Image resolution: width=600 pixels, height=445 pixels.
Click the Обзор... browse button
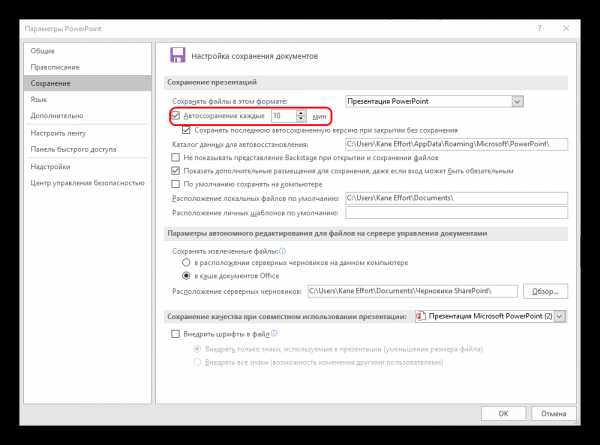[545, 291]
